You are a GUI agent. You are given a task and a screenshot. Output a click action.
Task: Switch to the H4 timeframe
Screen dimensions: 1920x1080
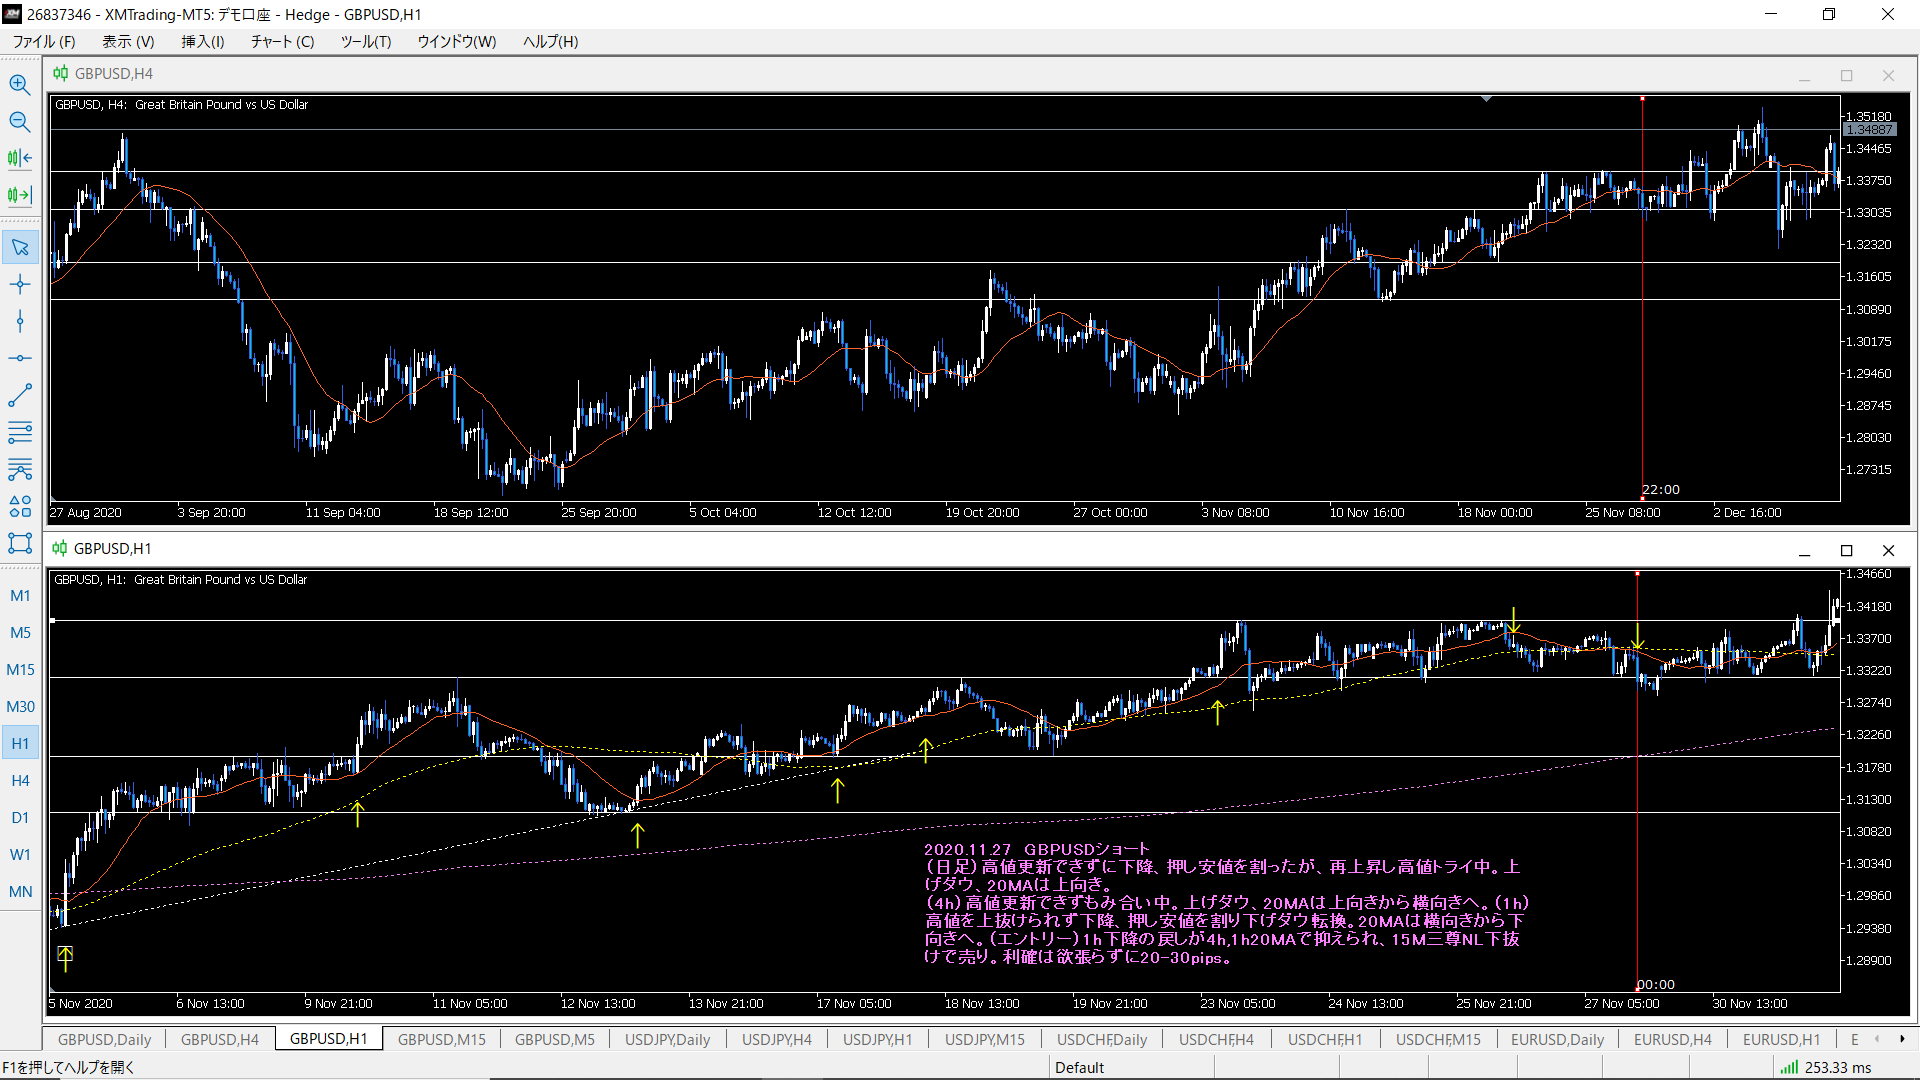pos(20,781)
